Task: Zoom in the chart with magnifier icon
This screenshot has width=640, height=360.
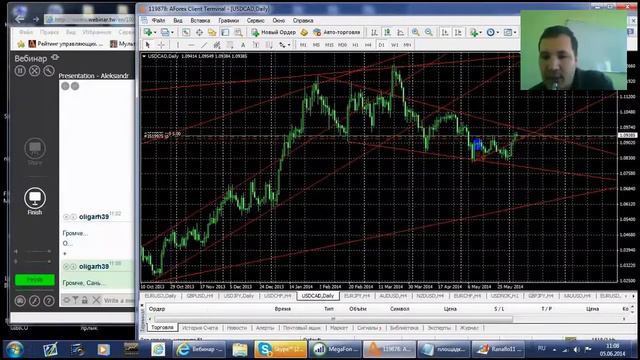Action: click(416, 32)
